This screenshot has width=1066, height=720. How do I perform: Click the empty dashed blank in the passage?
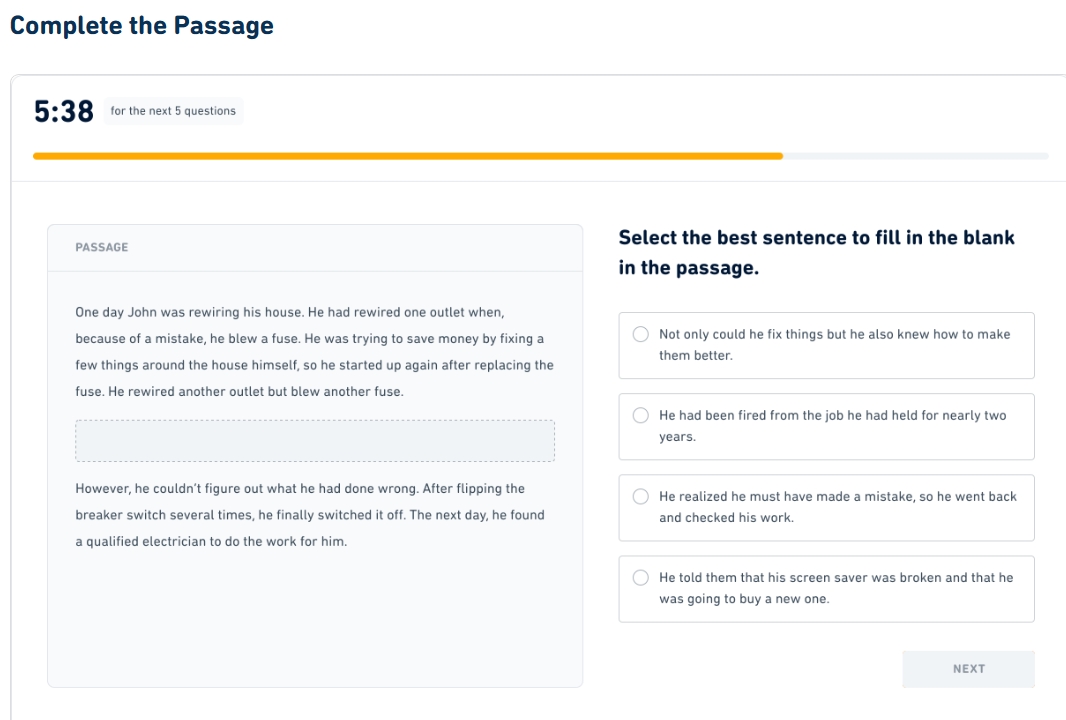tap(315, 441)
